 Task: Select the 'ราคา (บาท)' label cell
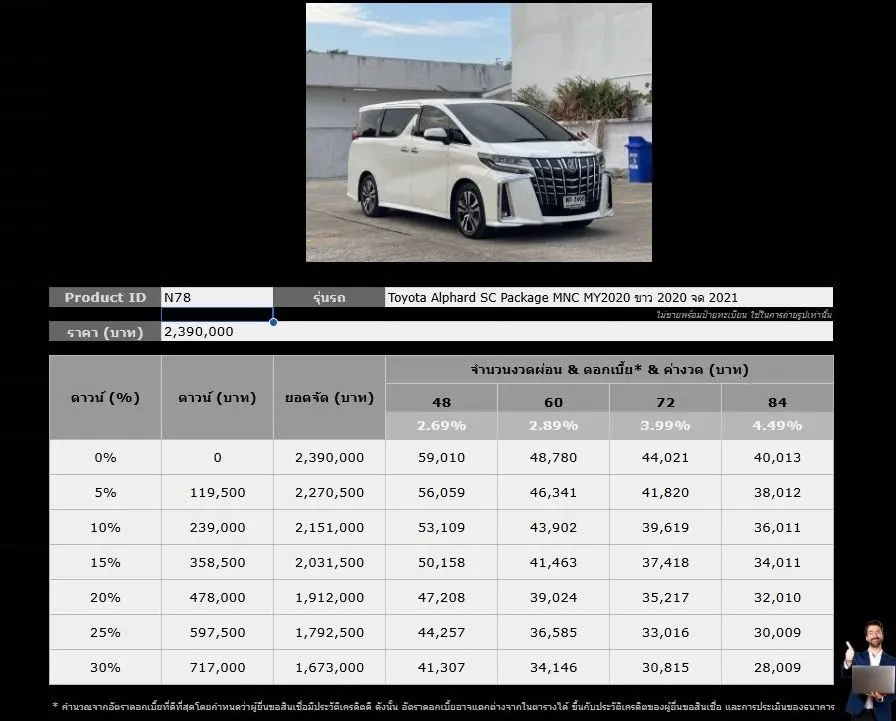[x=105, y=331]
